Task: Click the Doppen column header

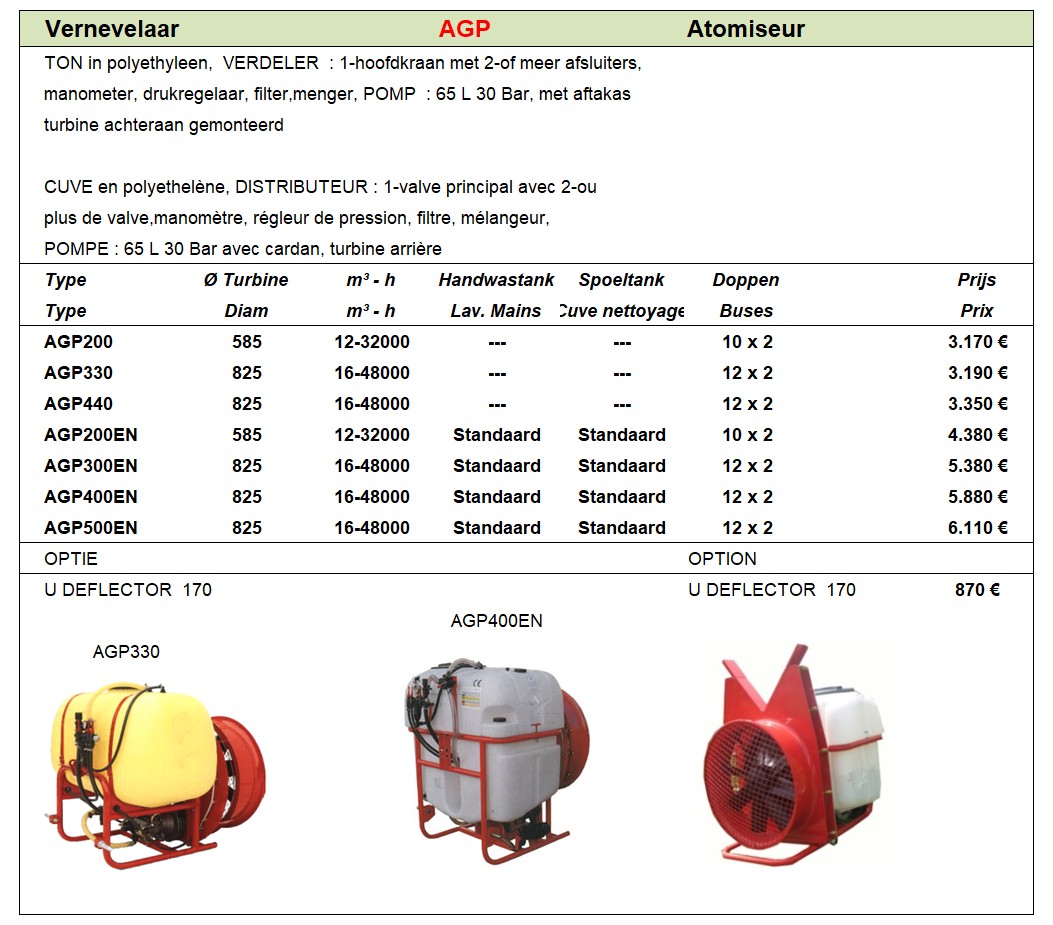Action: point(746,280)
